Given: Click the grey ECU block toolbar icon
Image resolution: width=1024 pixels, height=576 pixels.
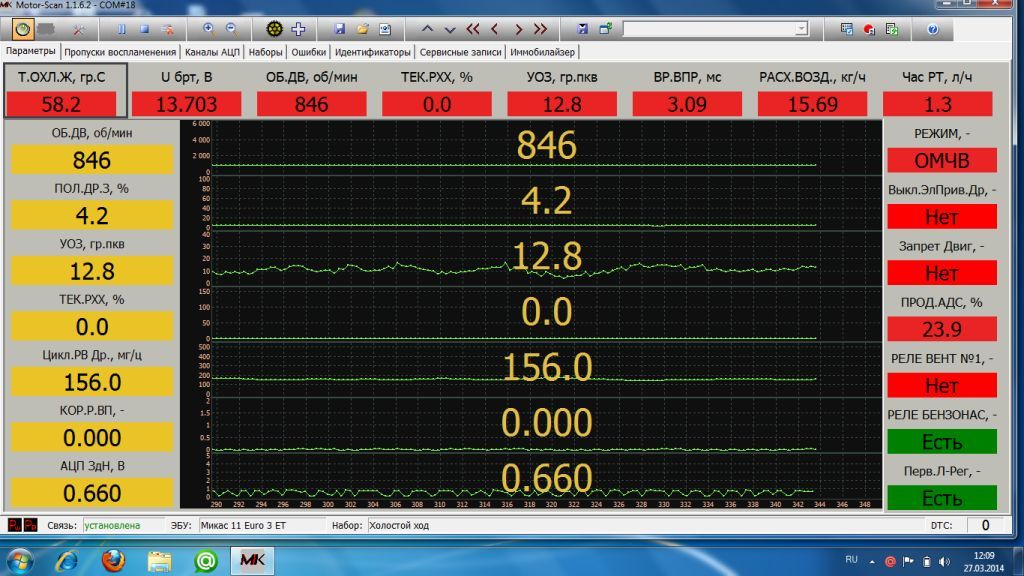Looking at the screenshot, I should [x=46, y=29].
